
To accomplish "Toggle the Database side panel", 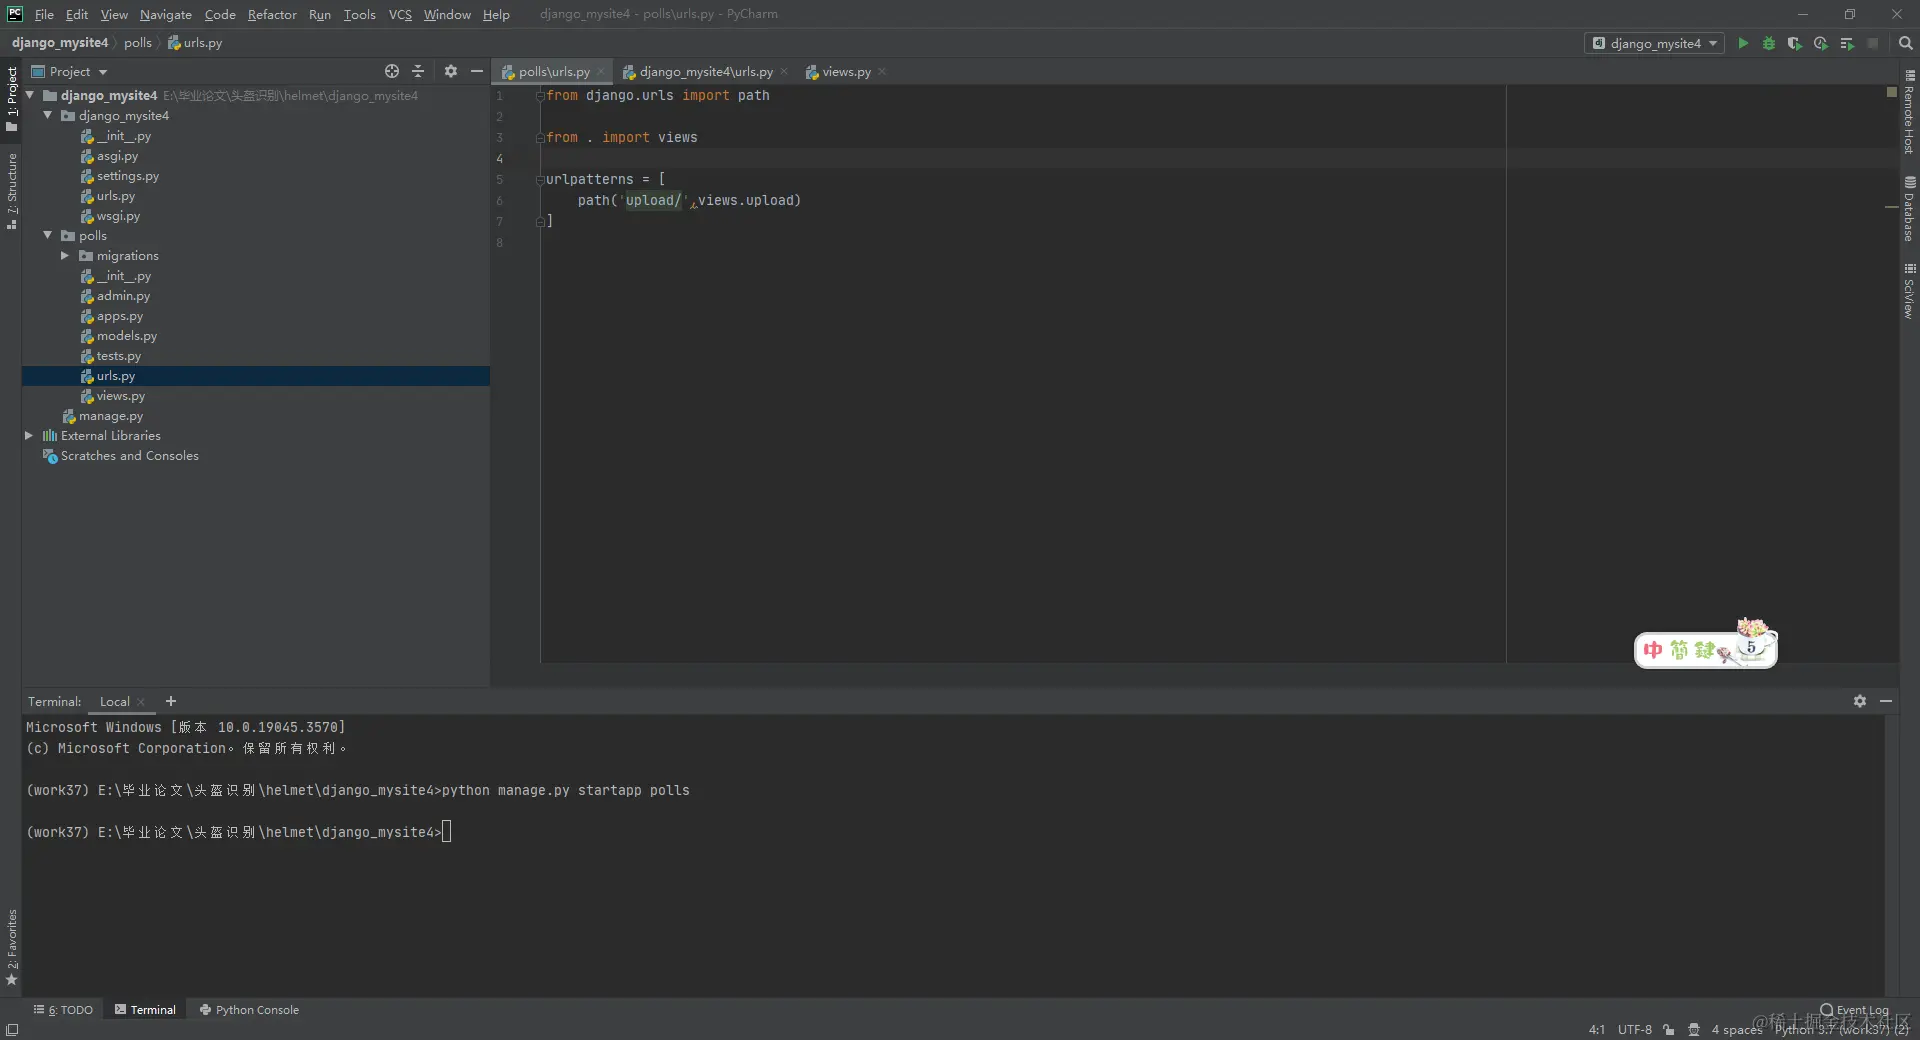I will pos(1909,209).
